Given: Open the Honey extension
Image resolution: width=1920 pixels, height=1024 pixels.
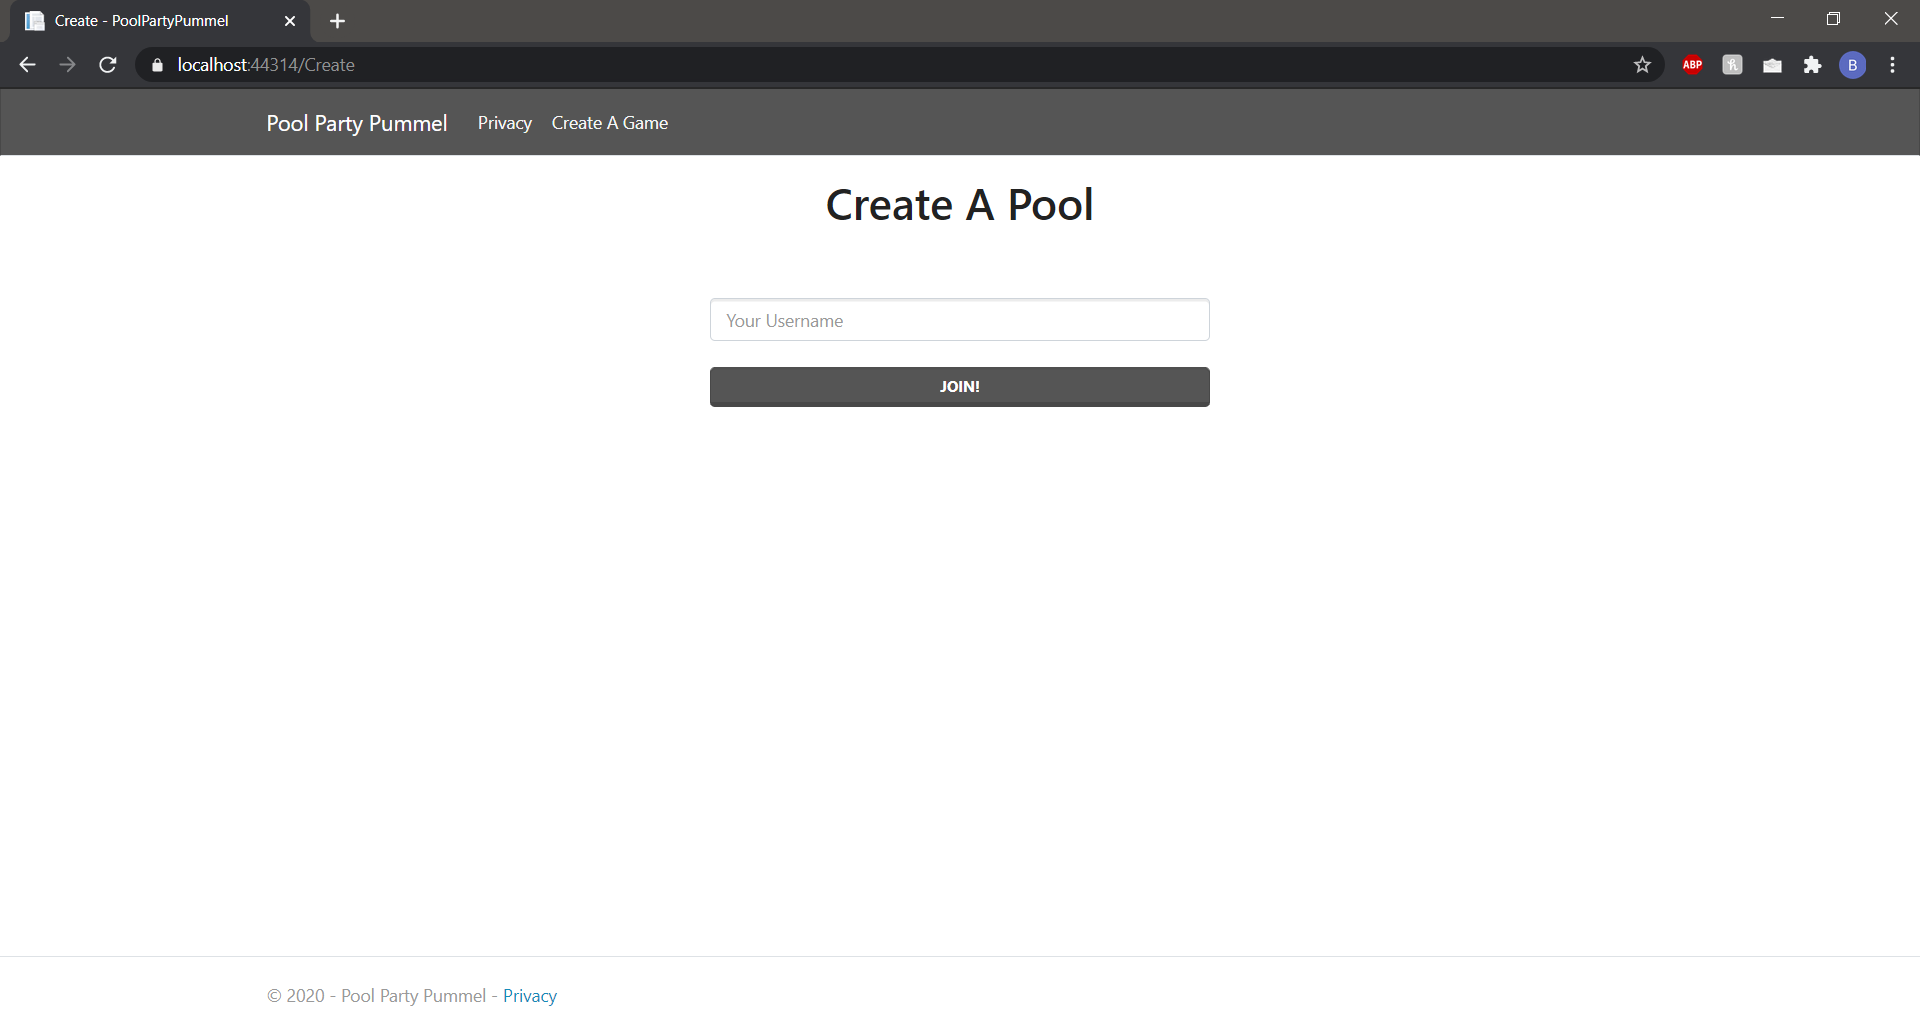Looking at the screenshot, I should 1732,64.
